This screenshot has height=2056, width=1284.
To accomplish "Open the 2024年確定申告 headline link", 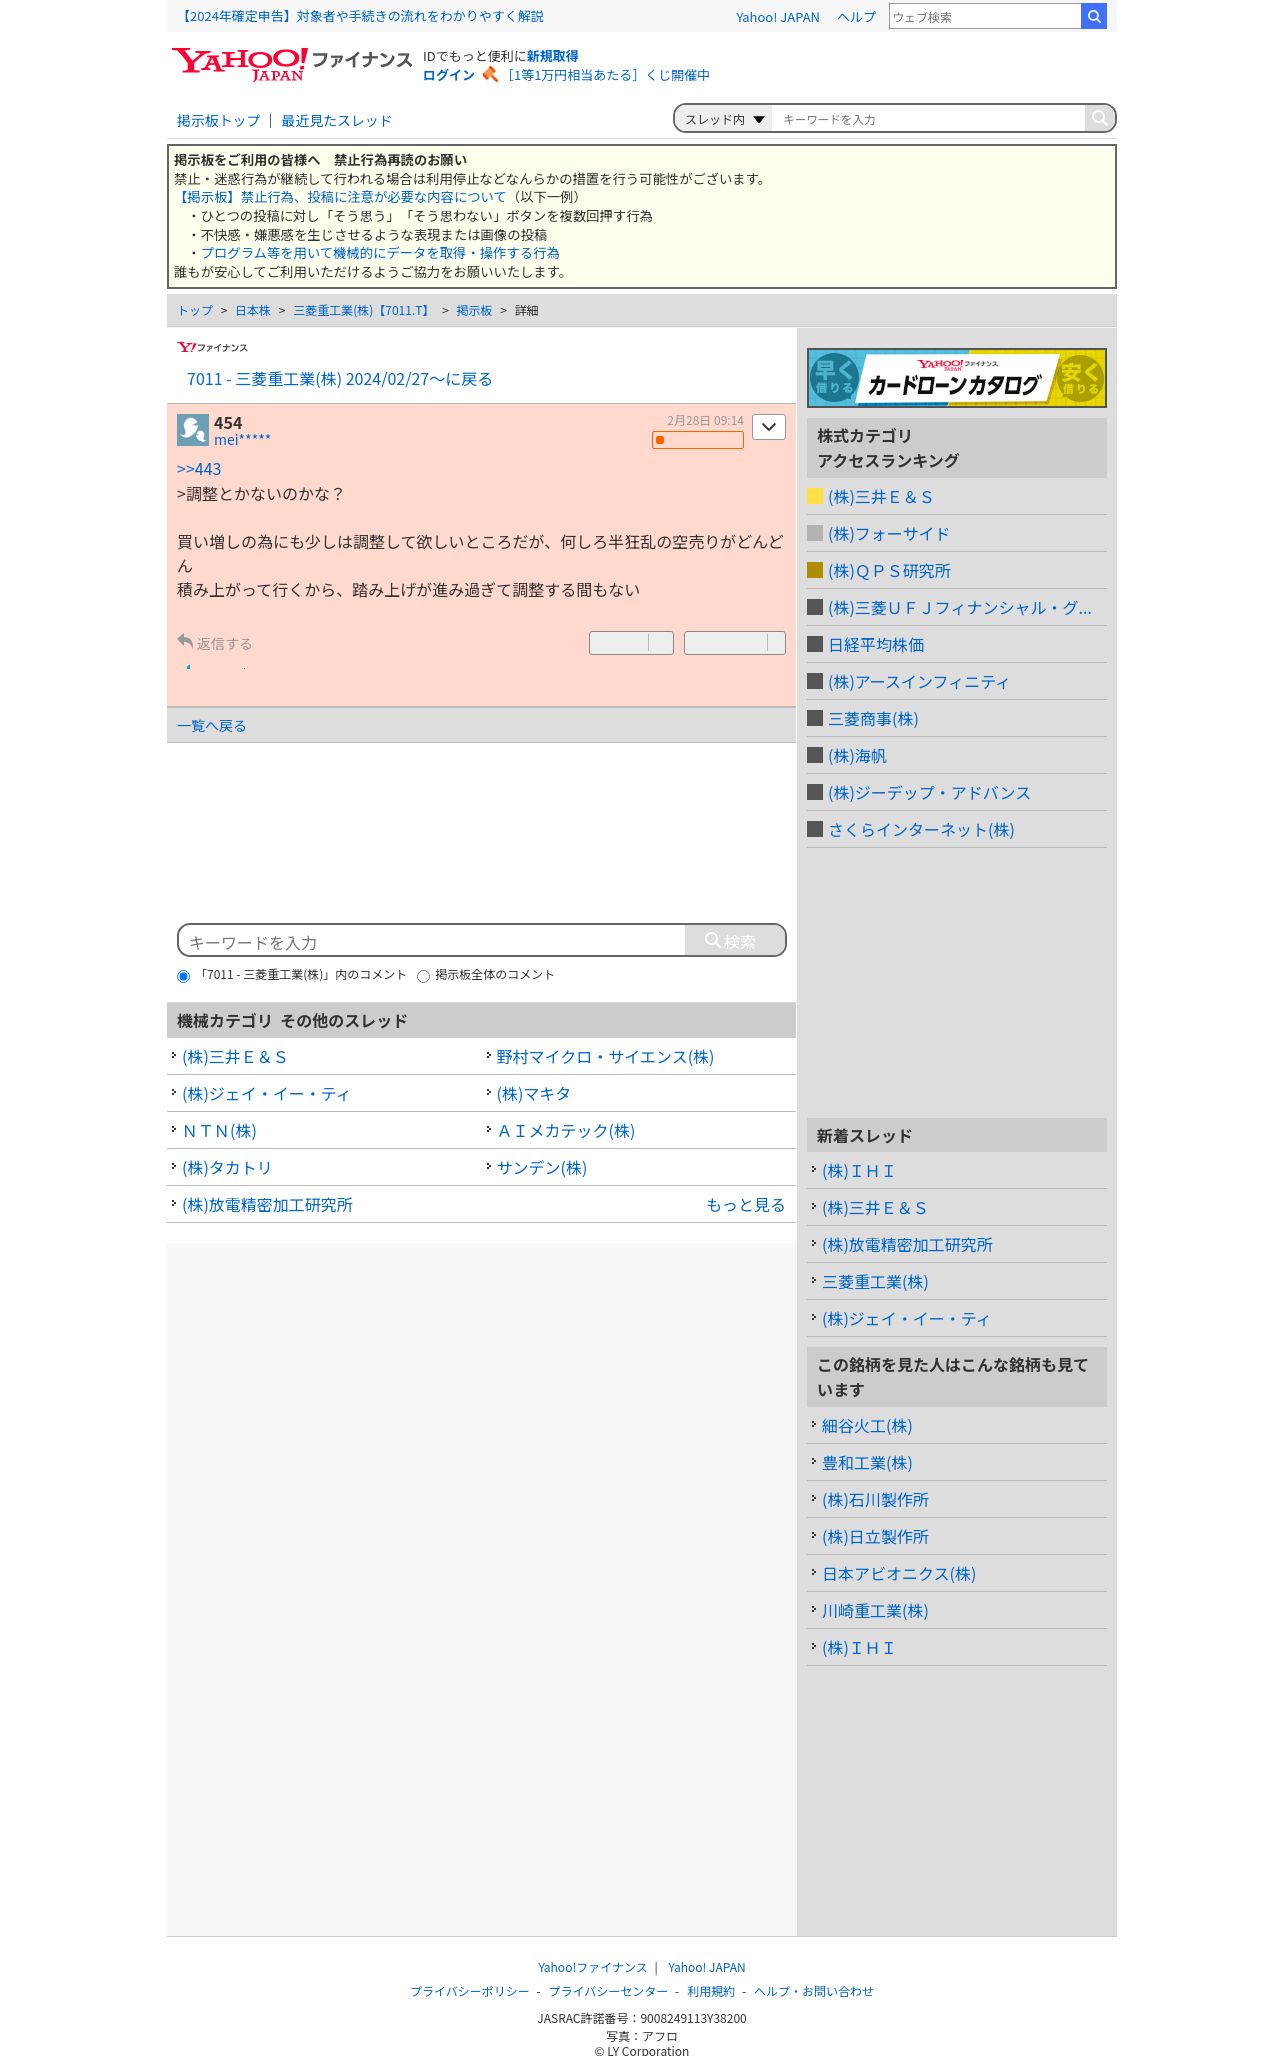I will 361,16.
